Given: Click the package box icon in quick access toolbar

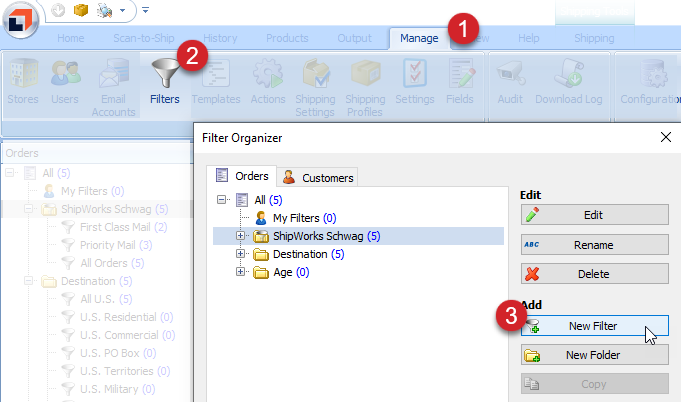Looking at the screenshot, I should pyautogui.click(x=81, y=10).
